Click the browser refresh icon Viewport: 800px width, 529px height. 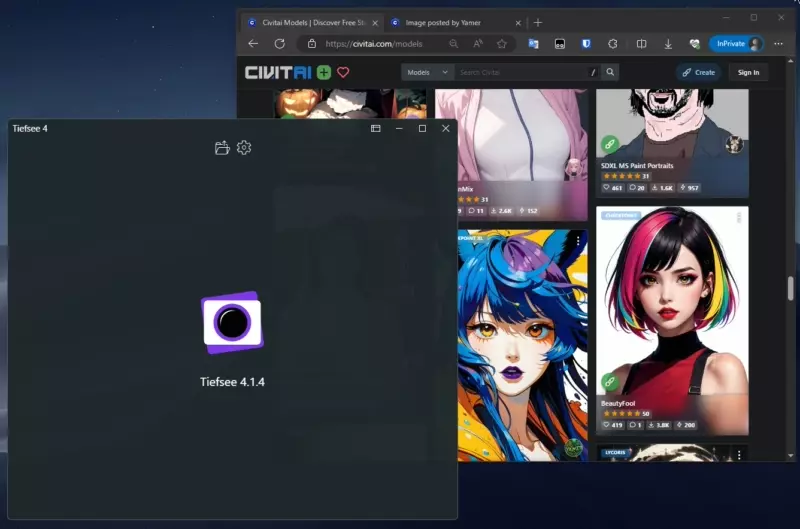[x=280, y=44]
